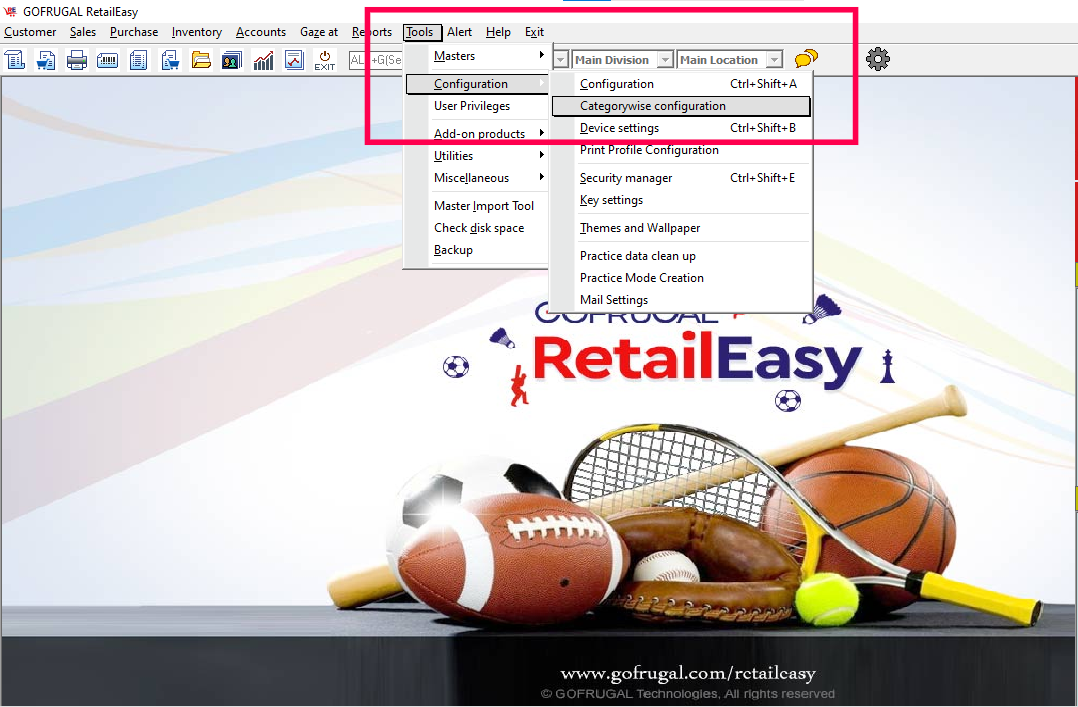The width and height of the screenshot is (1078, 707).
Task: Open Key settings
Action: [681, 199]
